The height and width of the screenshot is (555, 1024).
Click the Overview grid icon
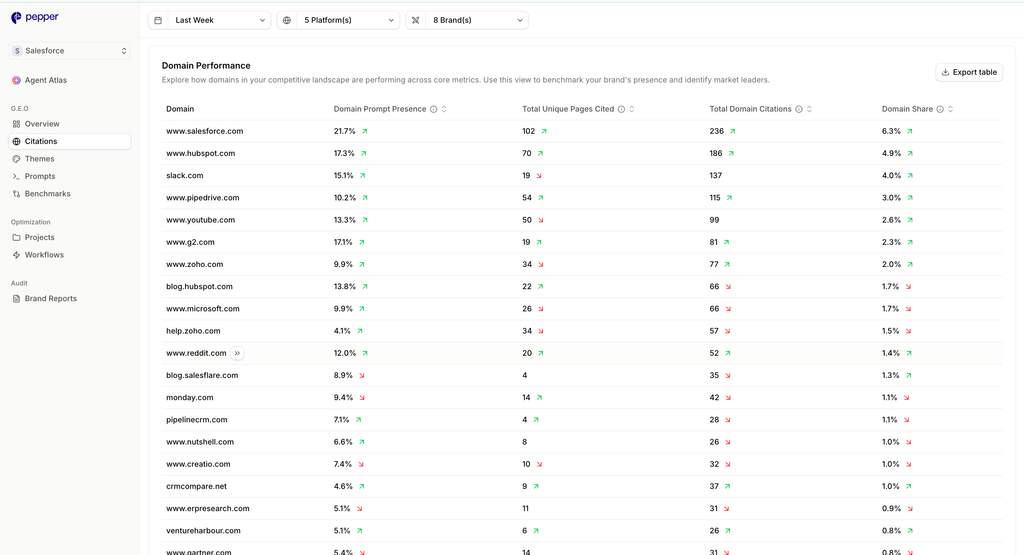[16, 124]
